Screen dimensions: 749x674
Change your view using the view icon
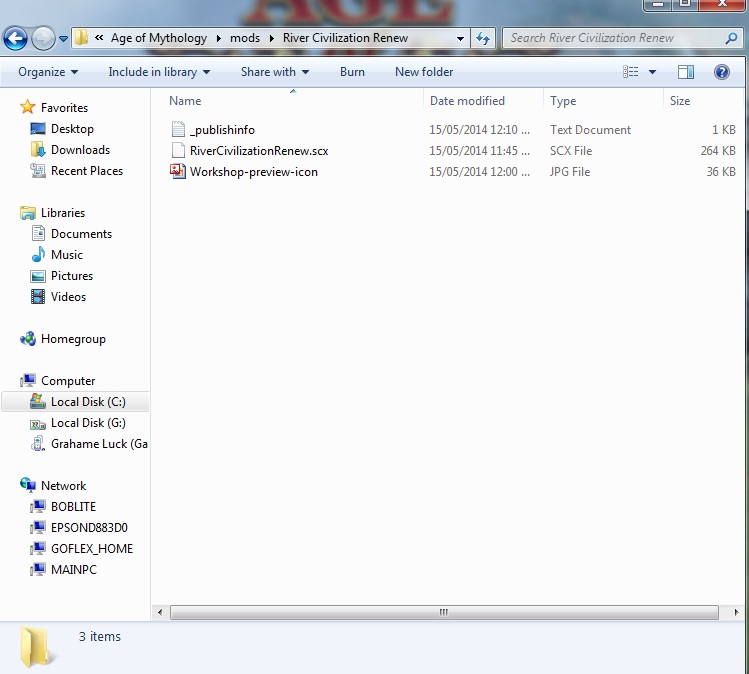(x=631, y=72)
